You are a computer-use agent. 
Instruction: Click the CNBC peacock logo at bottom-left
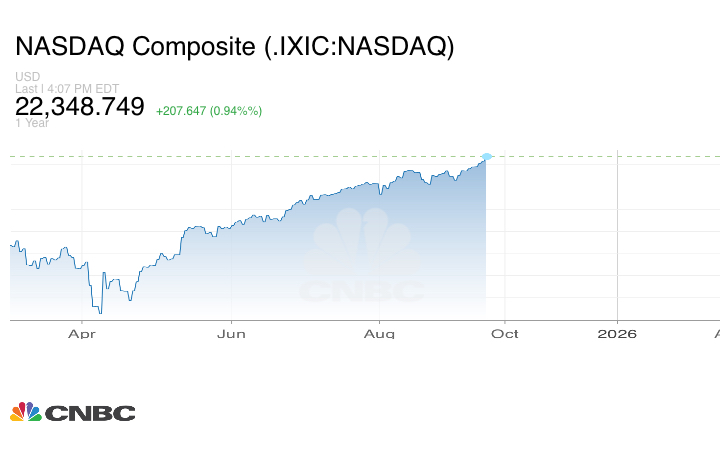[25, 411]
